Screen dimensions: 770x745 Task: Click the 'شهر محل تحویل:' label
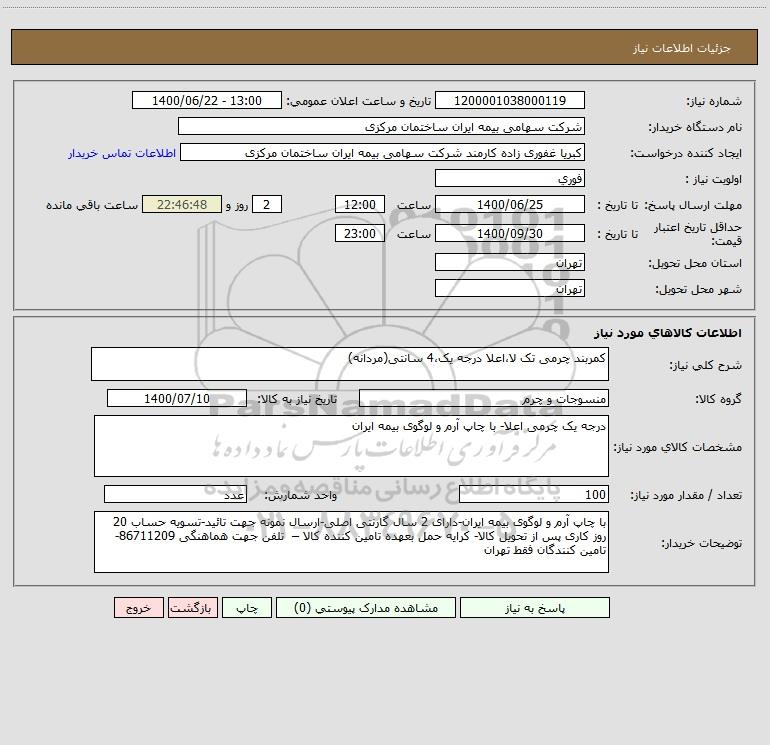pos(698,289)
